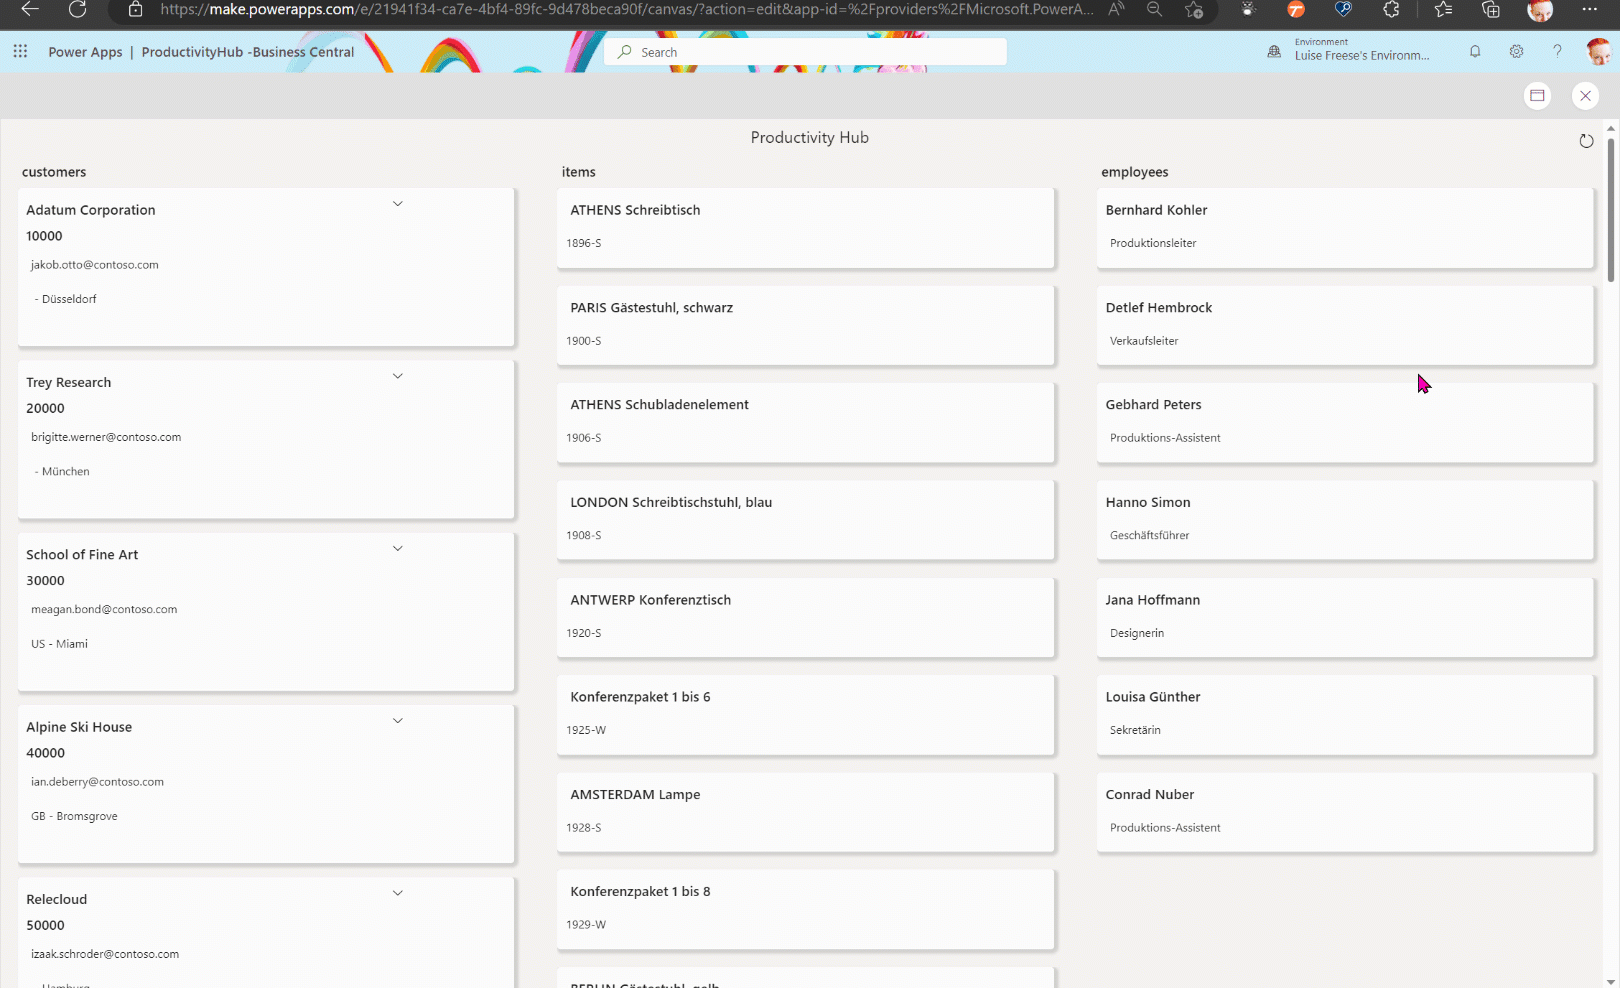The height and width of the screenshot is (988, 1620).
Task: Open the browser Read Aloud icon
Action: (x=1116, y=9)
